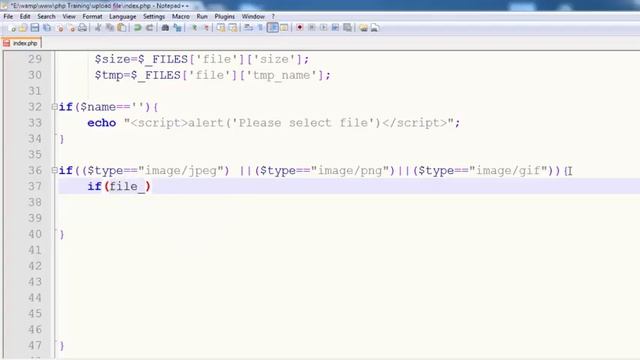Screen dimensions: 640x360
Task: Open the Format menu
Action: tap(92, 16)
